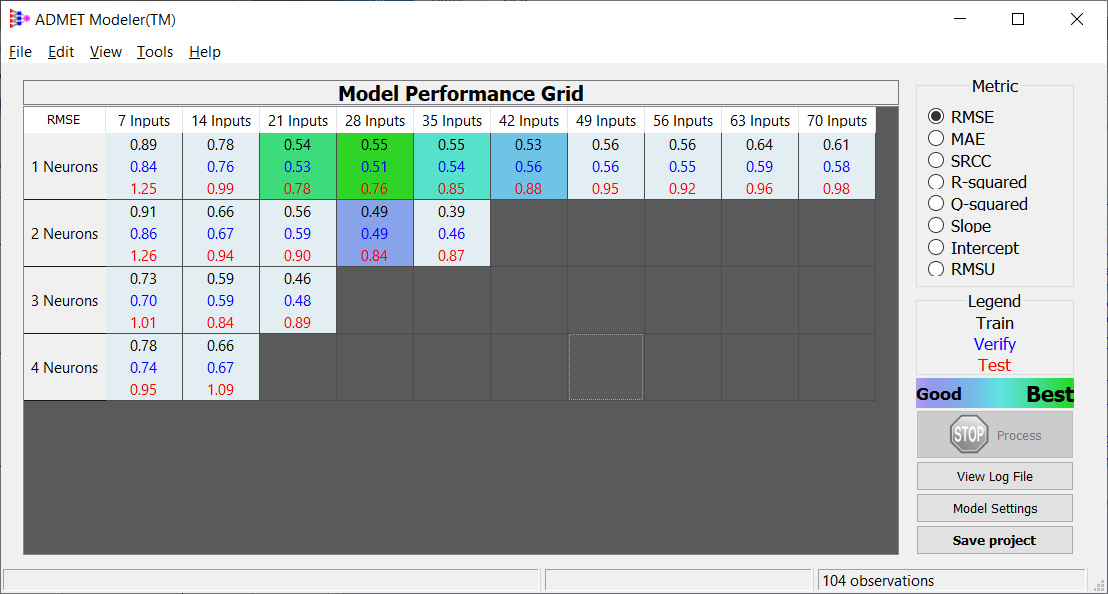Open the View menu
The width and height of the screenshot is (1108, 594).
105,52
